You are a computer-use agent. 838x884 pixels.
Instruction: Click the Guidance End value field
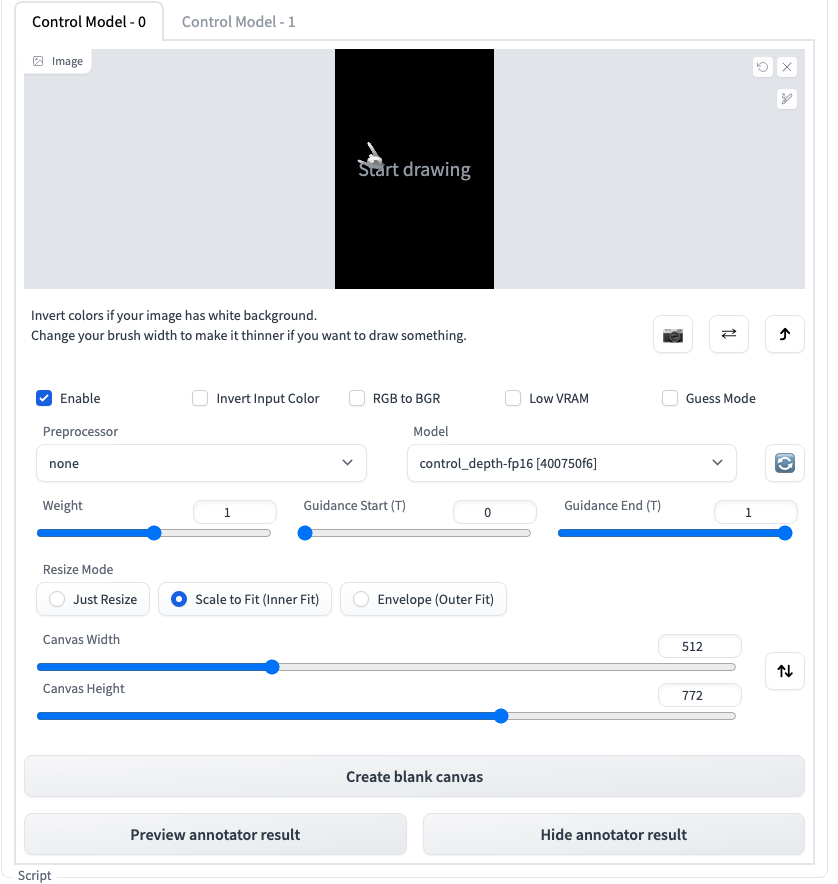[x=756, y=512]
